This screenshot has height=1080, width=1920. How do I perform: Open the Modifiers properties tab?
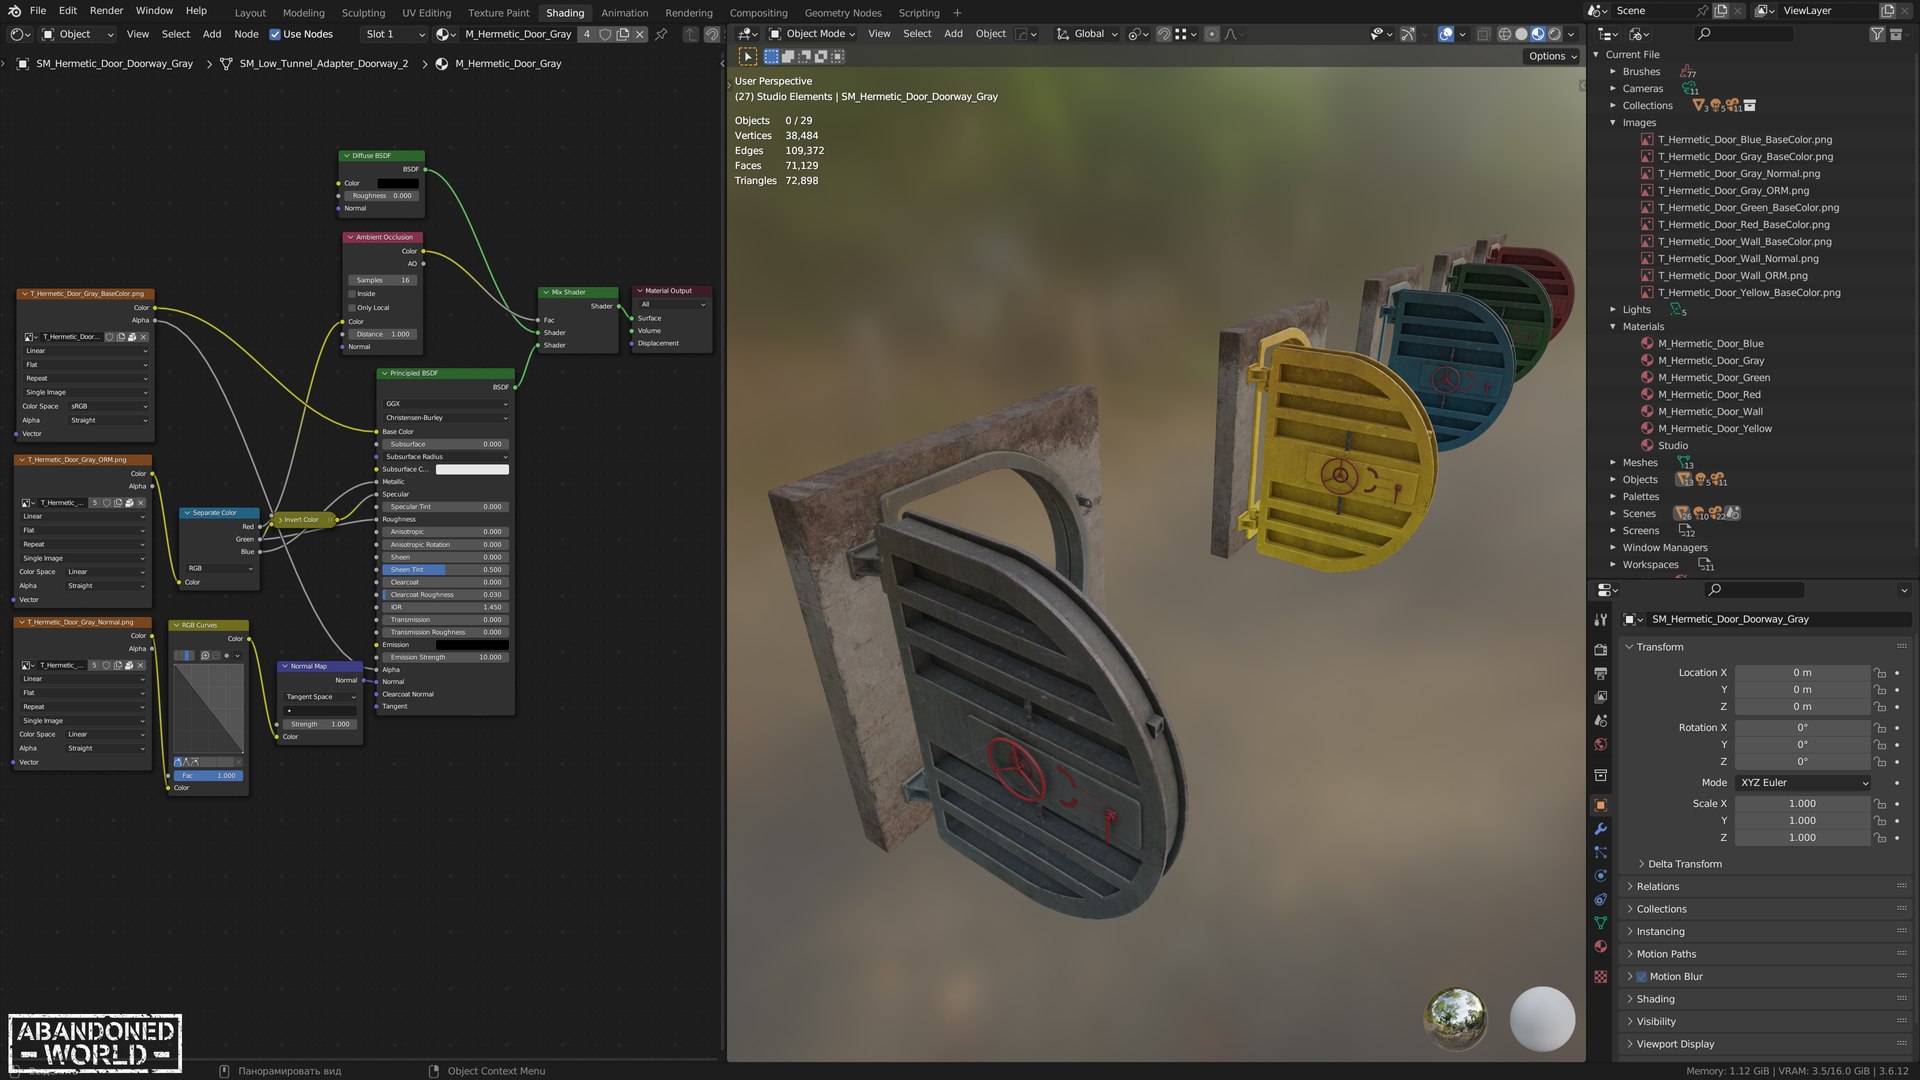pos(1600,829)
